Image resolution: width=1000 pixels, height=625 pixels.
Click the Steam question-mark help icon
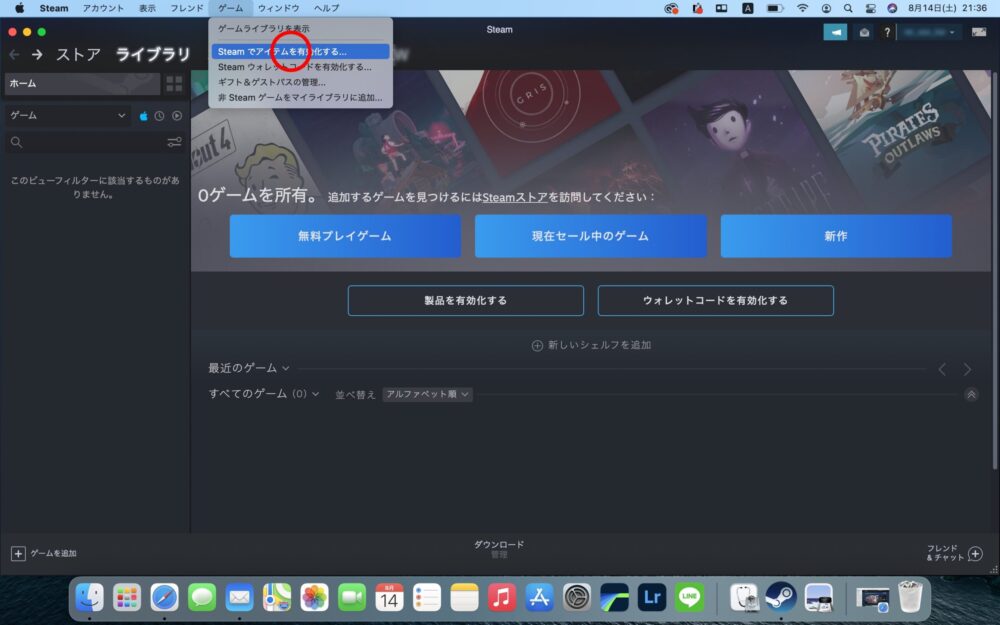pos(887,32)
